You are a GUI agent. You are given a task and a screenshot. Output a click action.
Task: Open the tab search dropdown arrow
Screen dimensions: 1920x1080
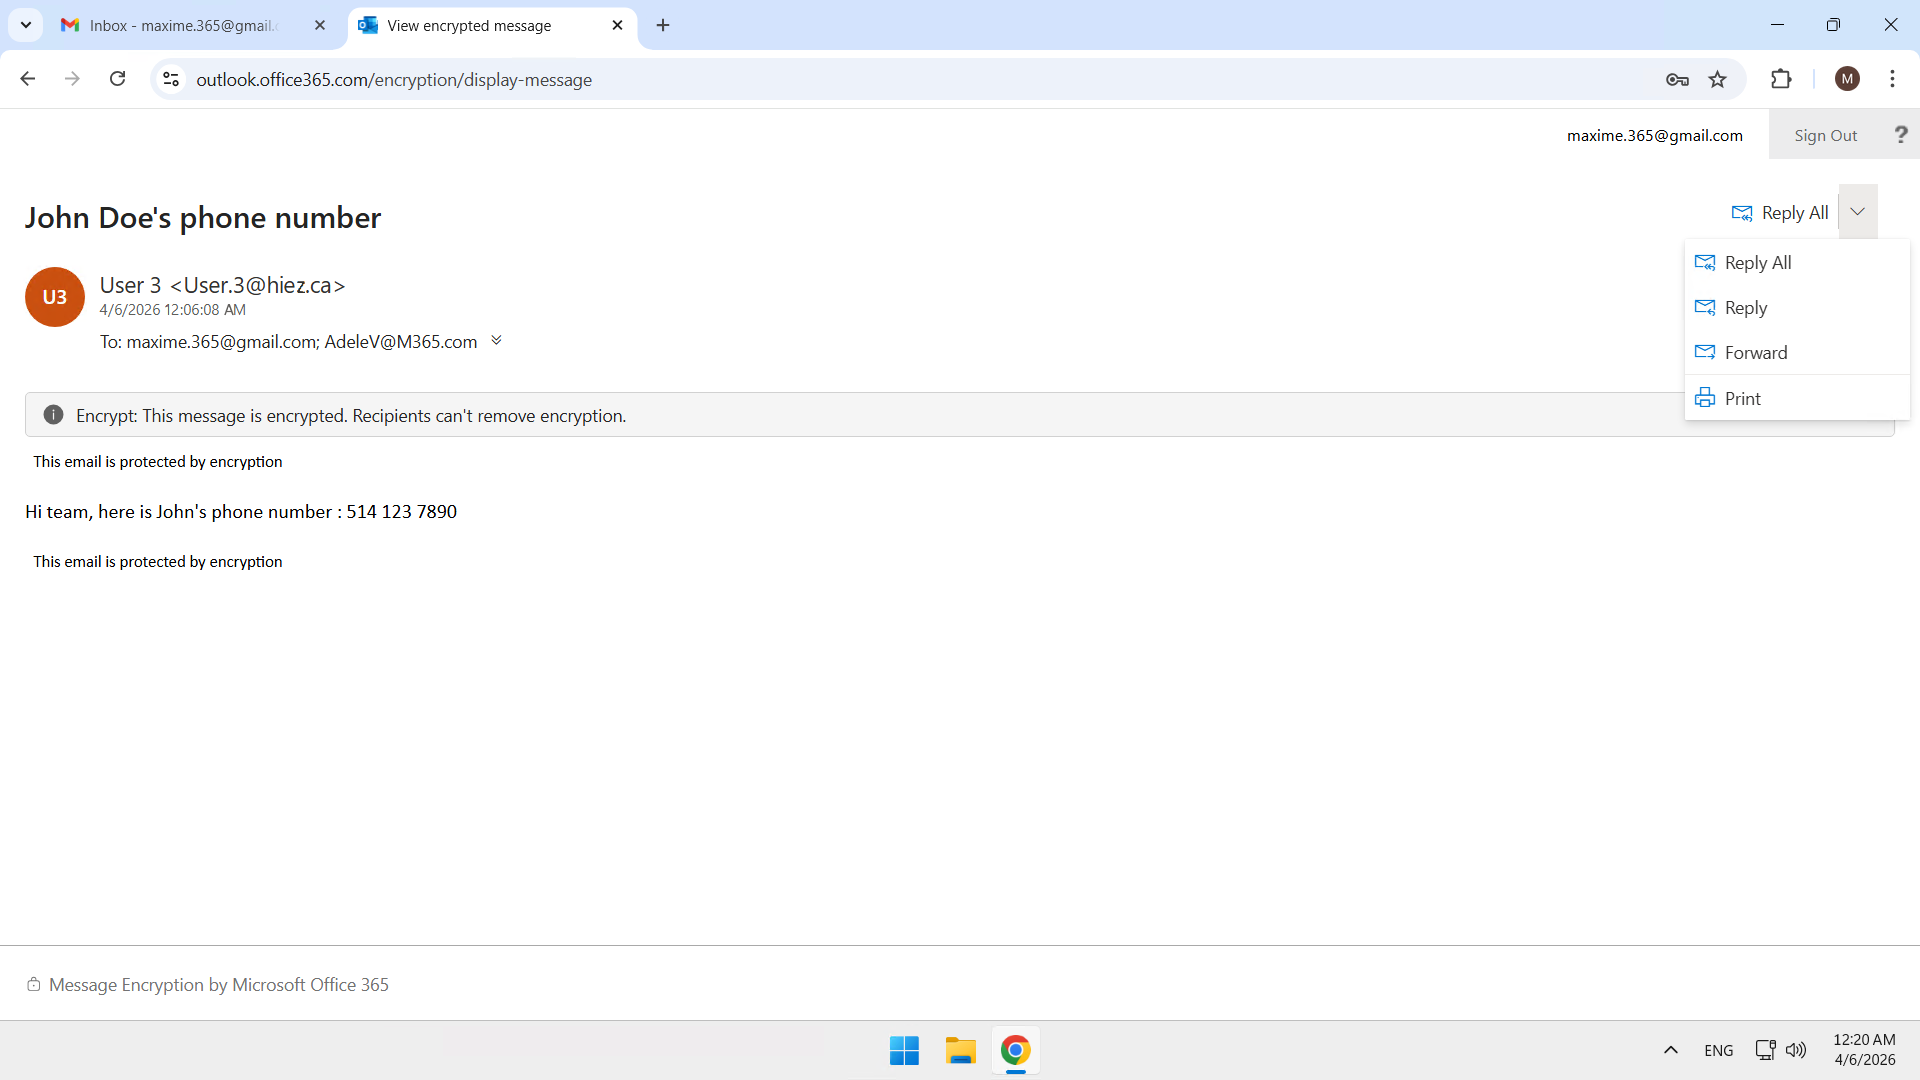pyautogui.click(x=26, y=25)
